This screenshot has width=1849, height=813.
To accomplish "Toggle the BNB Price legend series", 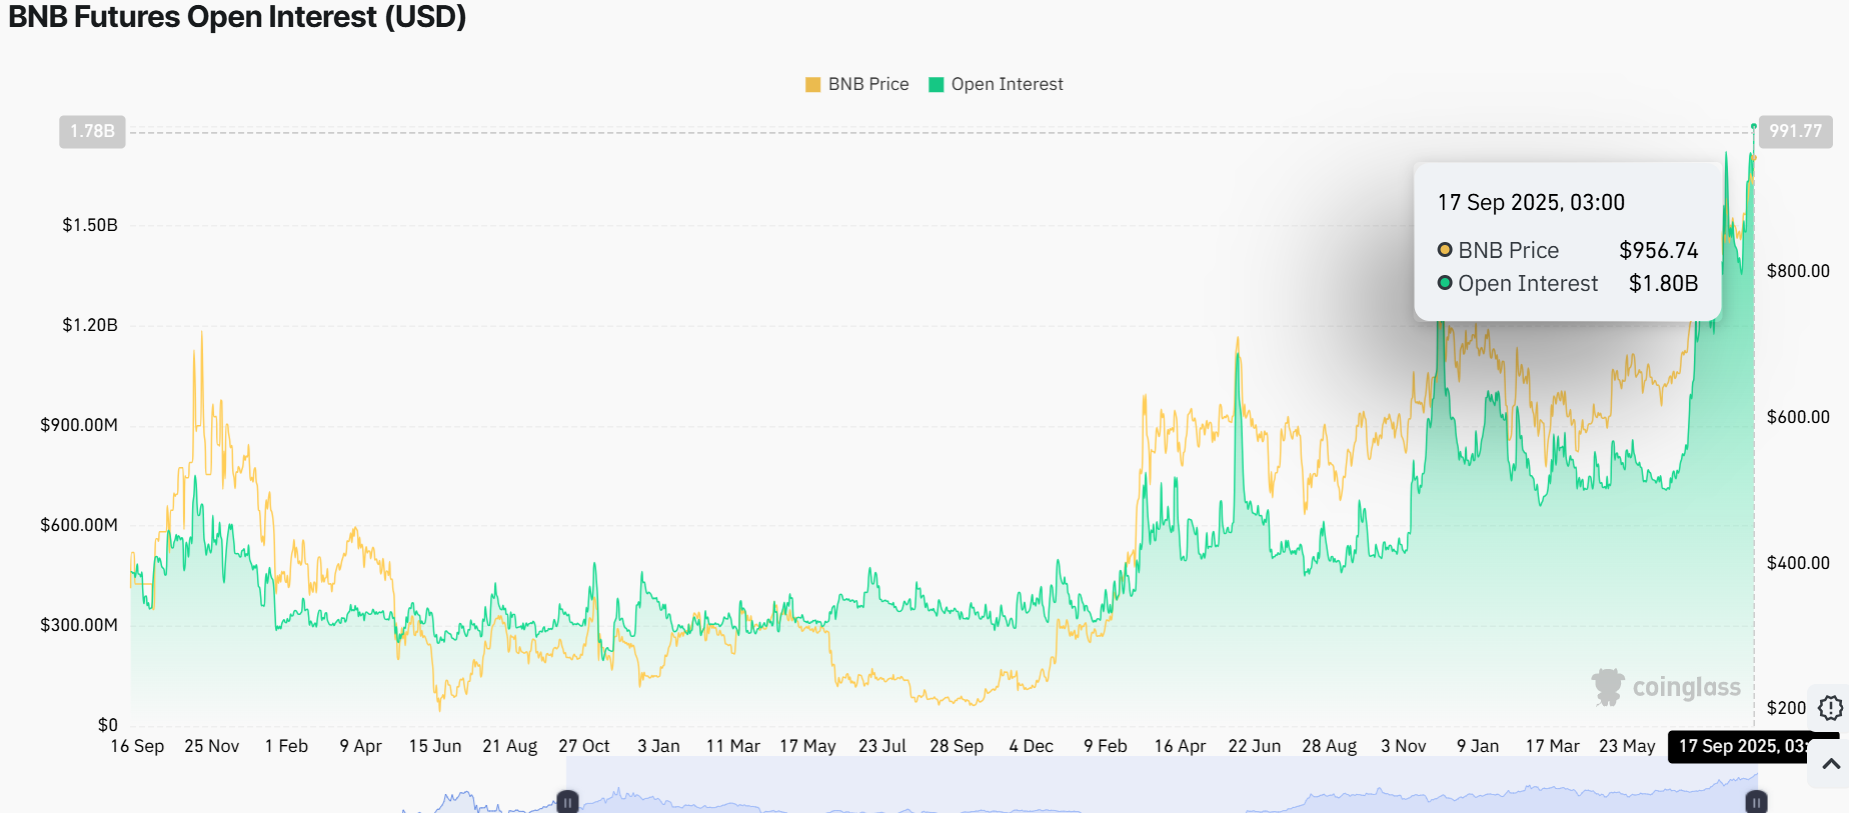I will [x=857, y=84].
